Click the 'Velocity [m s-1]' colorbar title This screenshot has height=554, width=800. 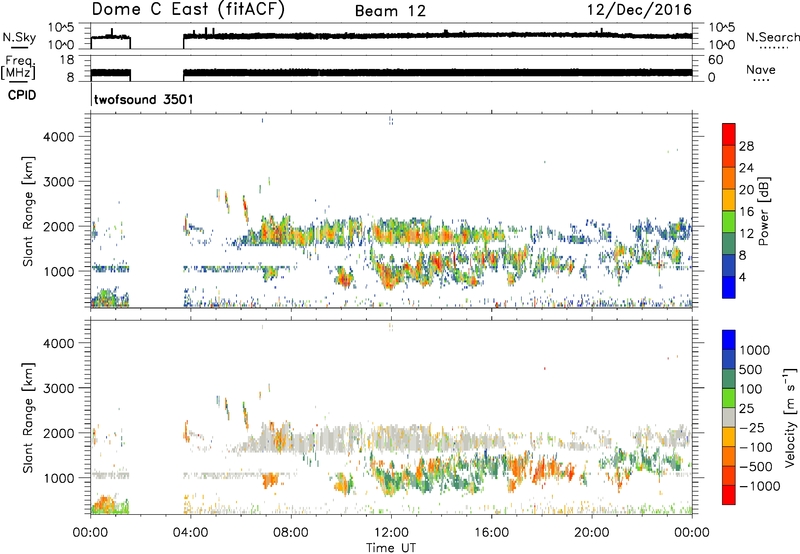tap(790, 417)
